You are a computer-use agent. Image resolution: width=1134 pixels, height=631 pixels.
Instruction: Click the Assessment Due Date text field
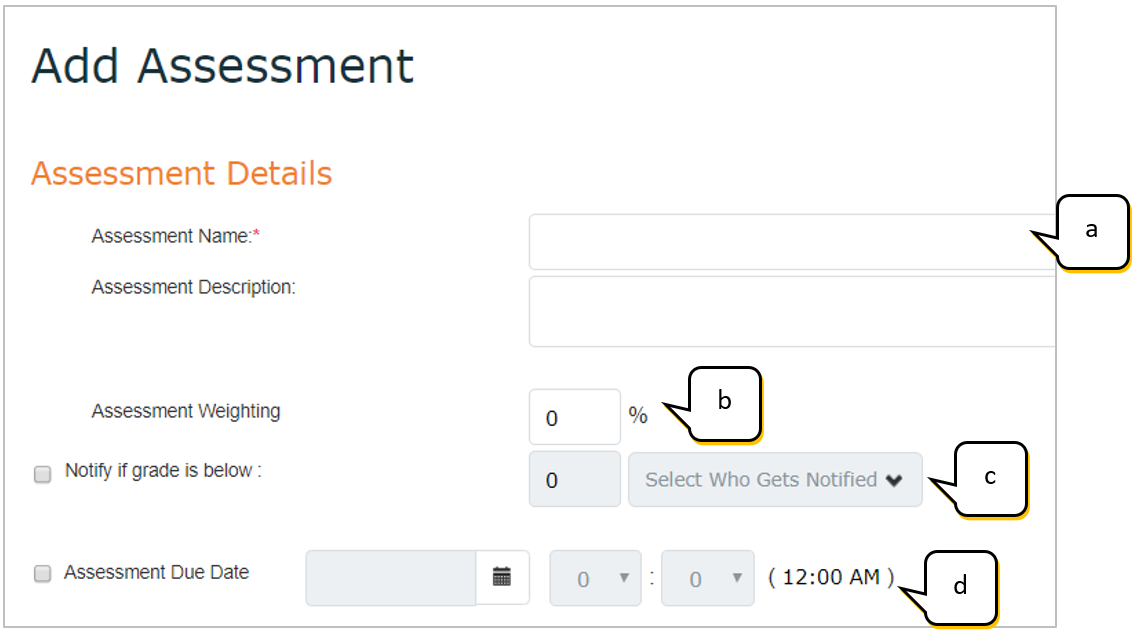pos(390,577)
